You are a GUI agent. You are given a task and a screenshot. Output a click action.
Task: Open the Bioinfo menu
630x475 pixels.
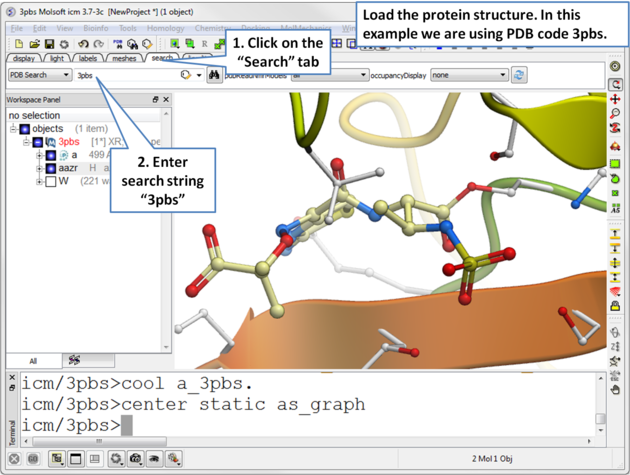coord(96,29)
